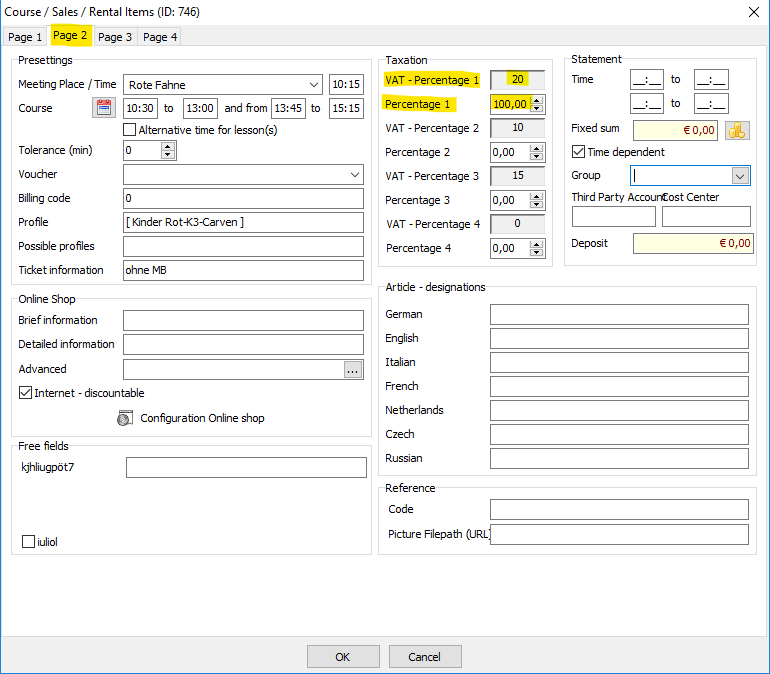Image resolution: width=770 pixels, height=674 pixels.
Task: Increase Percentage 1 spinner
Action: pyautogui.click(x=537, y=100)
